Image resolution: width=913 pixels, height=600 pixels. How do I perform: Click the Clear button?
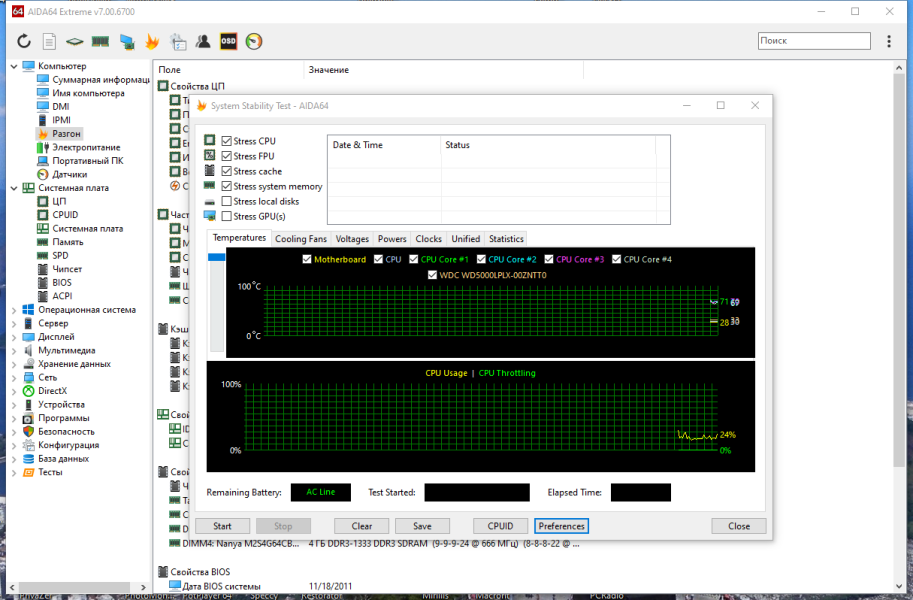pos(362,526)
